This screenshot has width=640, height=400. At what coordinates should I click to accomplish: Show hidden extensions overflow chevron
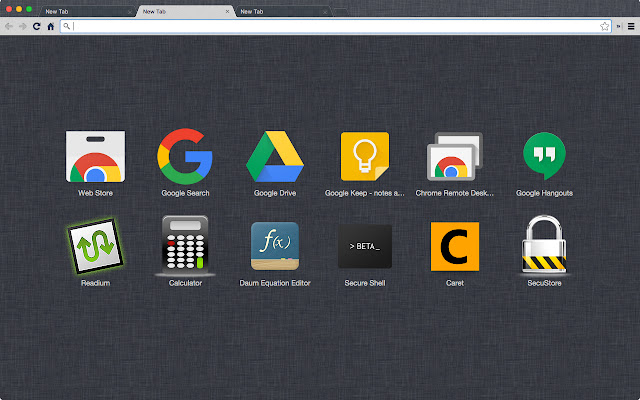(x=618, y=27)
